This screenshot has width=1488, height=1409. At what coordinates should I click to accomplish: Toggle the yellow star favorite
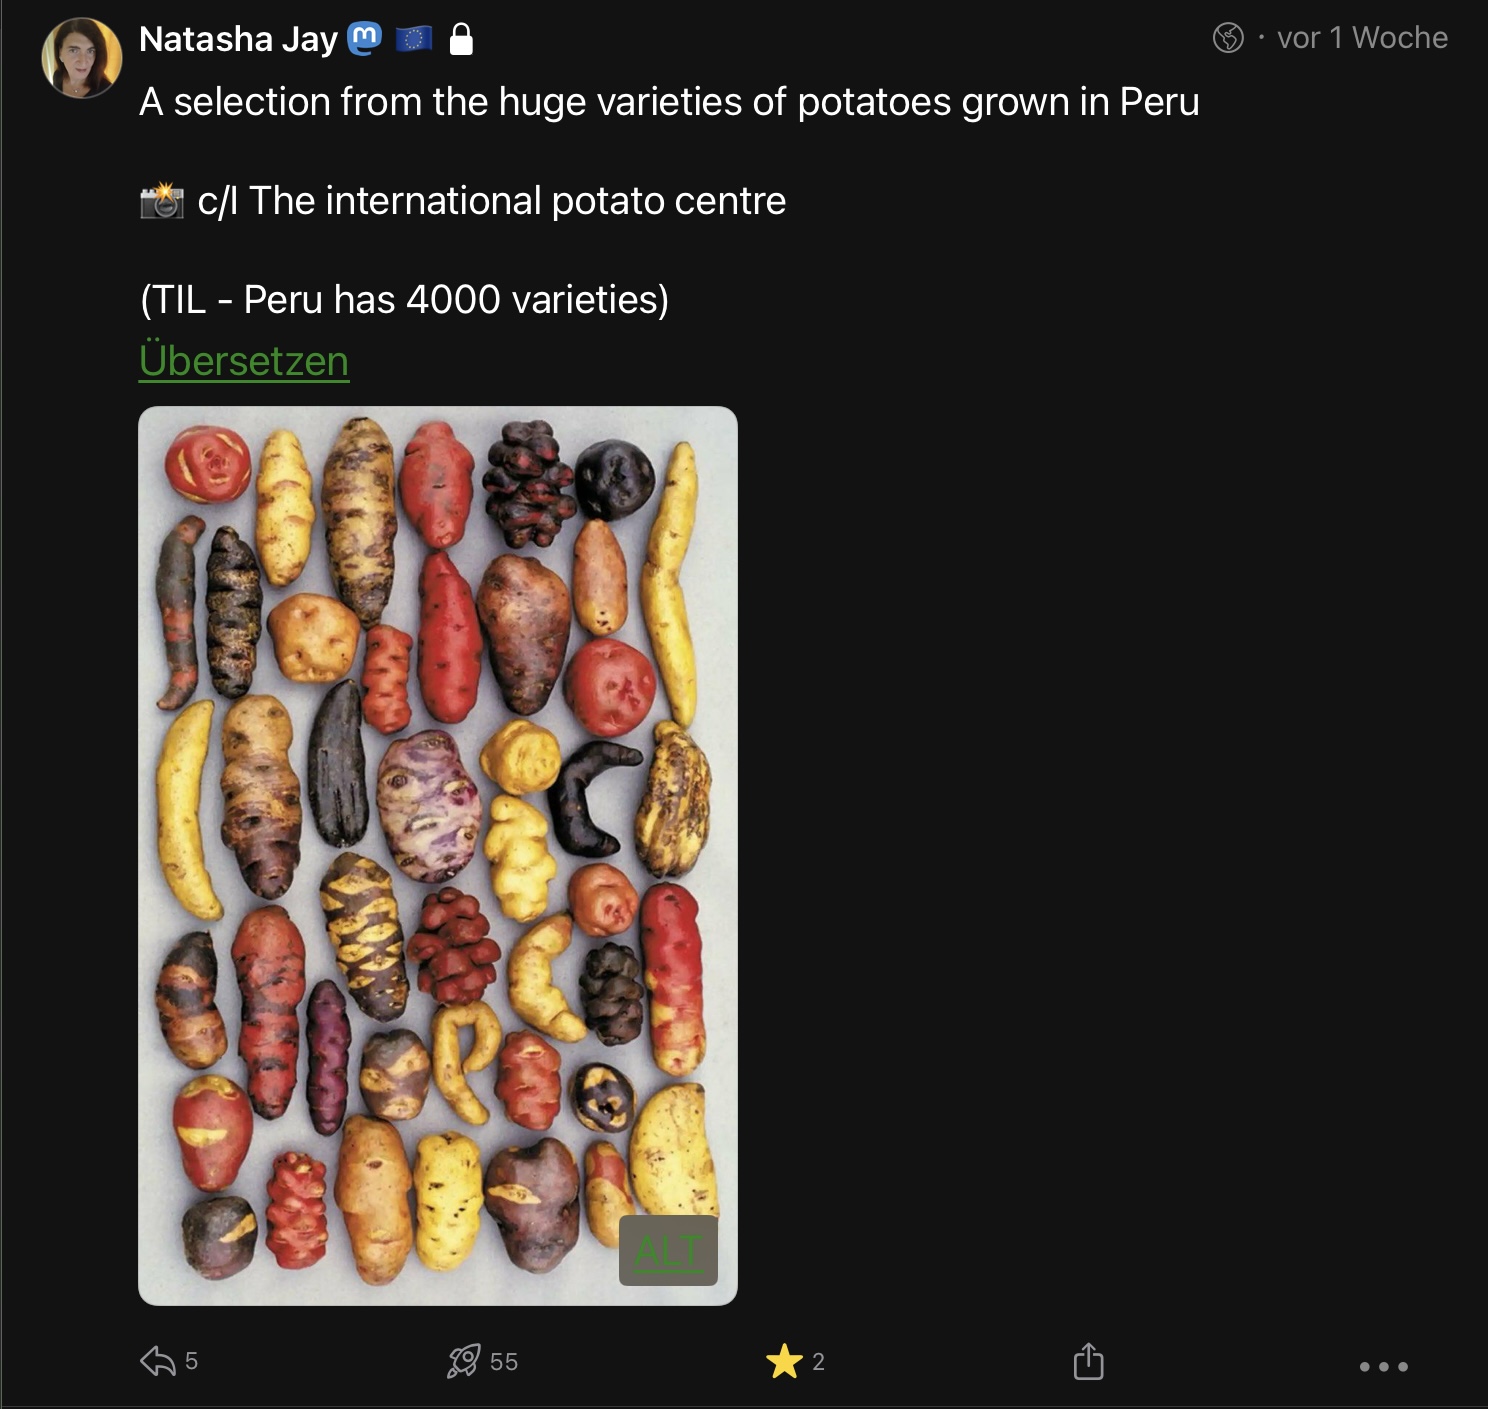[x=784, y=1361]
